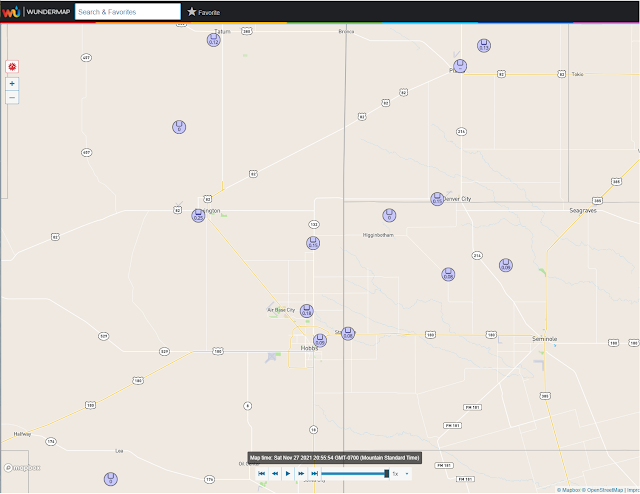Viewport: 640px width, 494px height.
Task: Click the route 385 shield south of Seminole
Action: 545,396
